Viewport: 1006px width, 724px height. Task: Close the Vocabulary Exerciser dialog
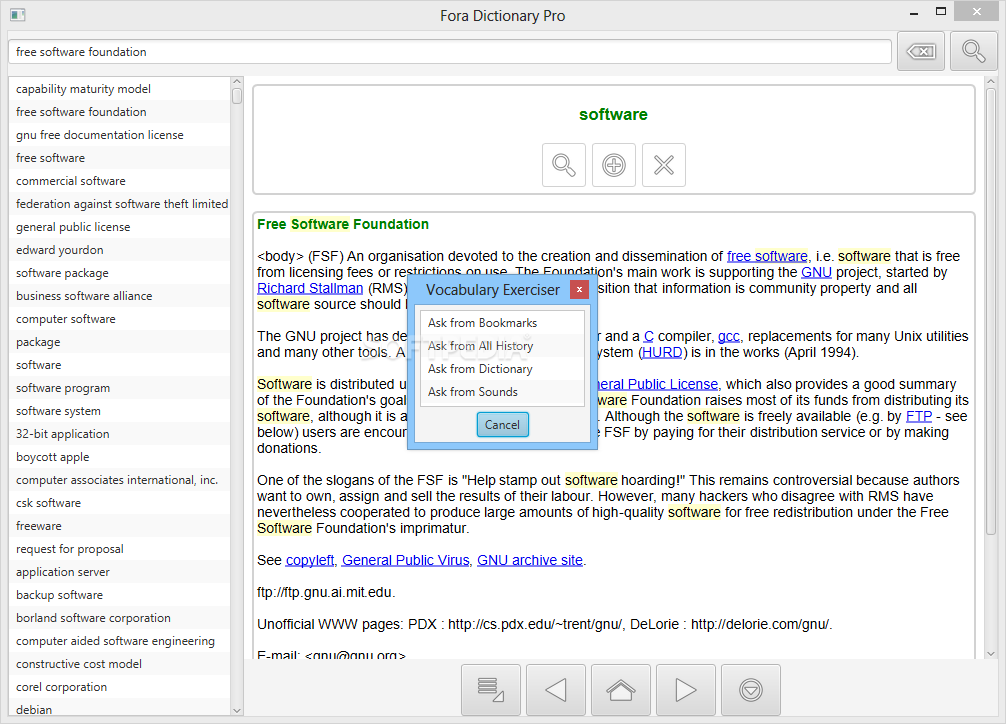pyautogui.click(x=579, y=289)
